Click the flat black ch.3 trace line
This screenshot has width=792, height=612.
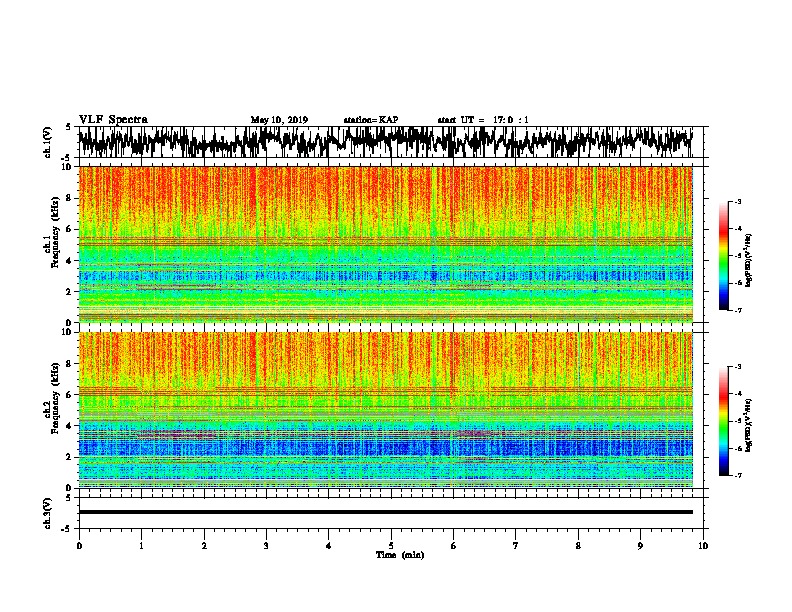pos(385,512)
